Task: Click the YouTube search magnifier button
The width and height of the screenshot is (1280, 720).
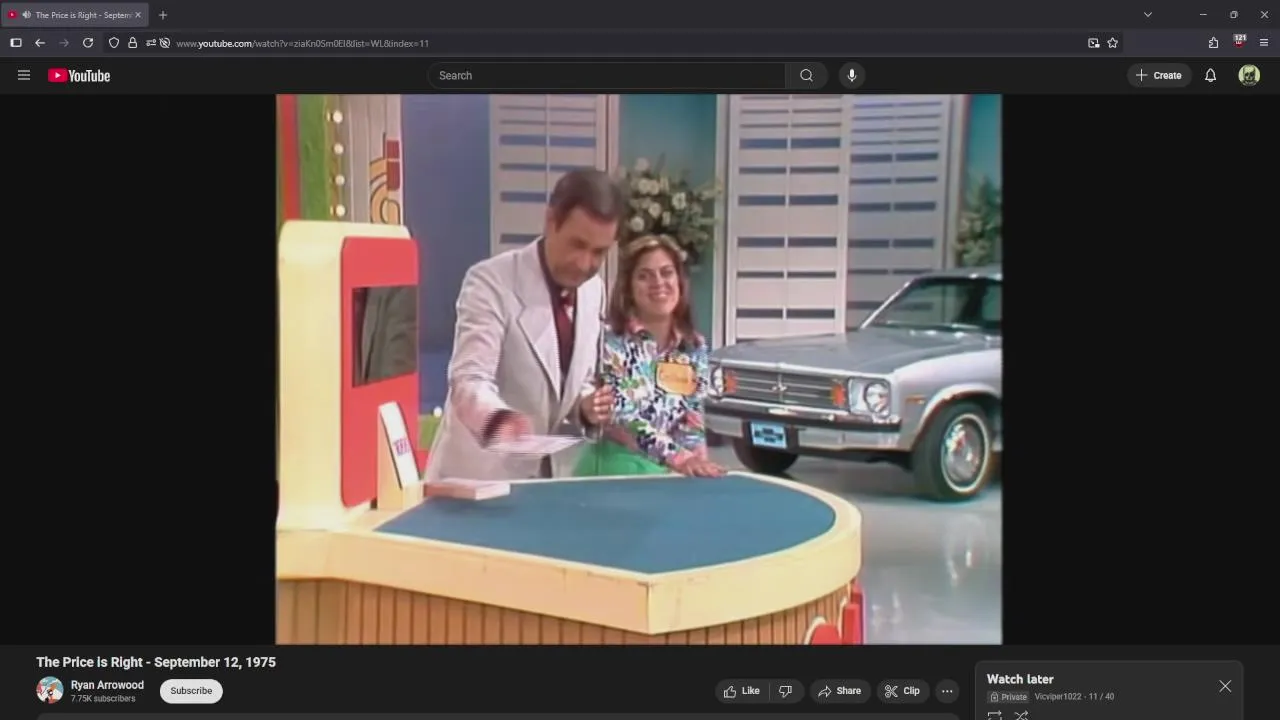Action: click(806, 75)
